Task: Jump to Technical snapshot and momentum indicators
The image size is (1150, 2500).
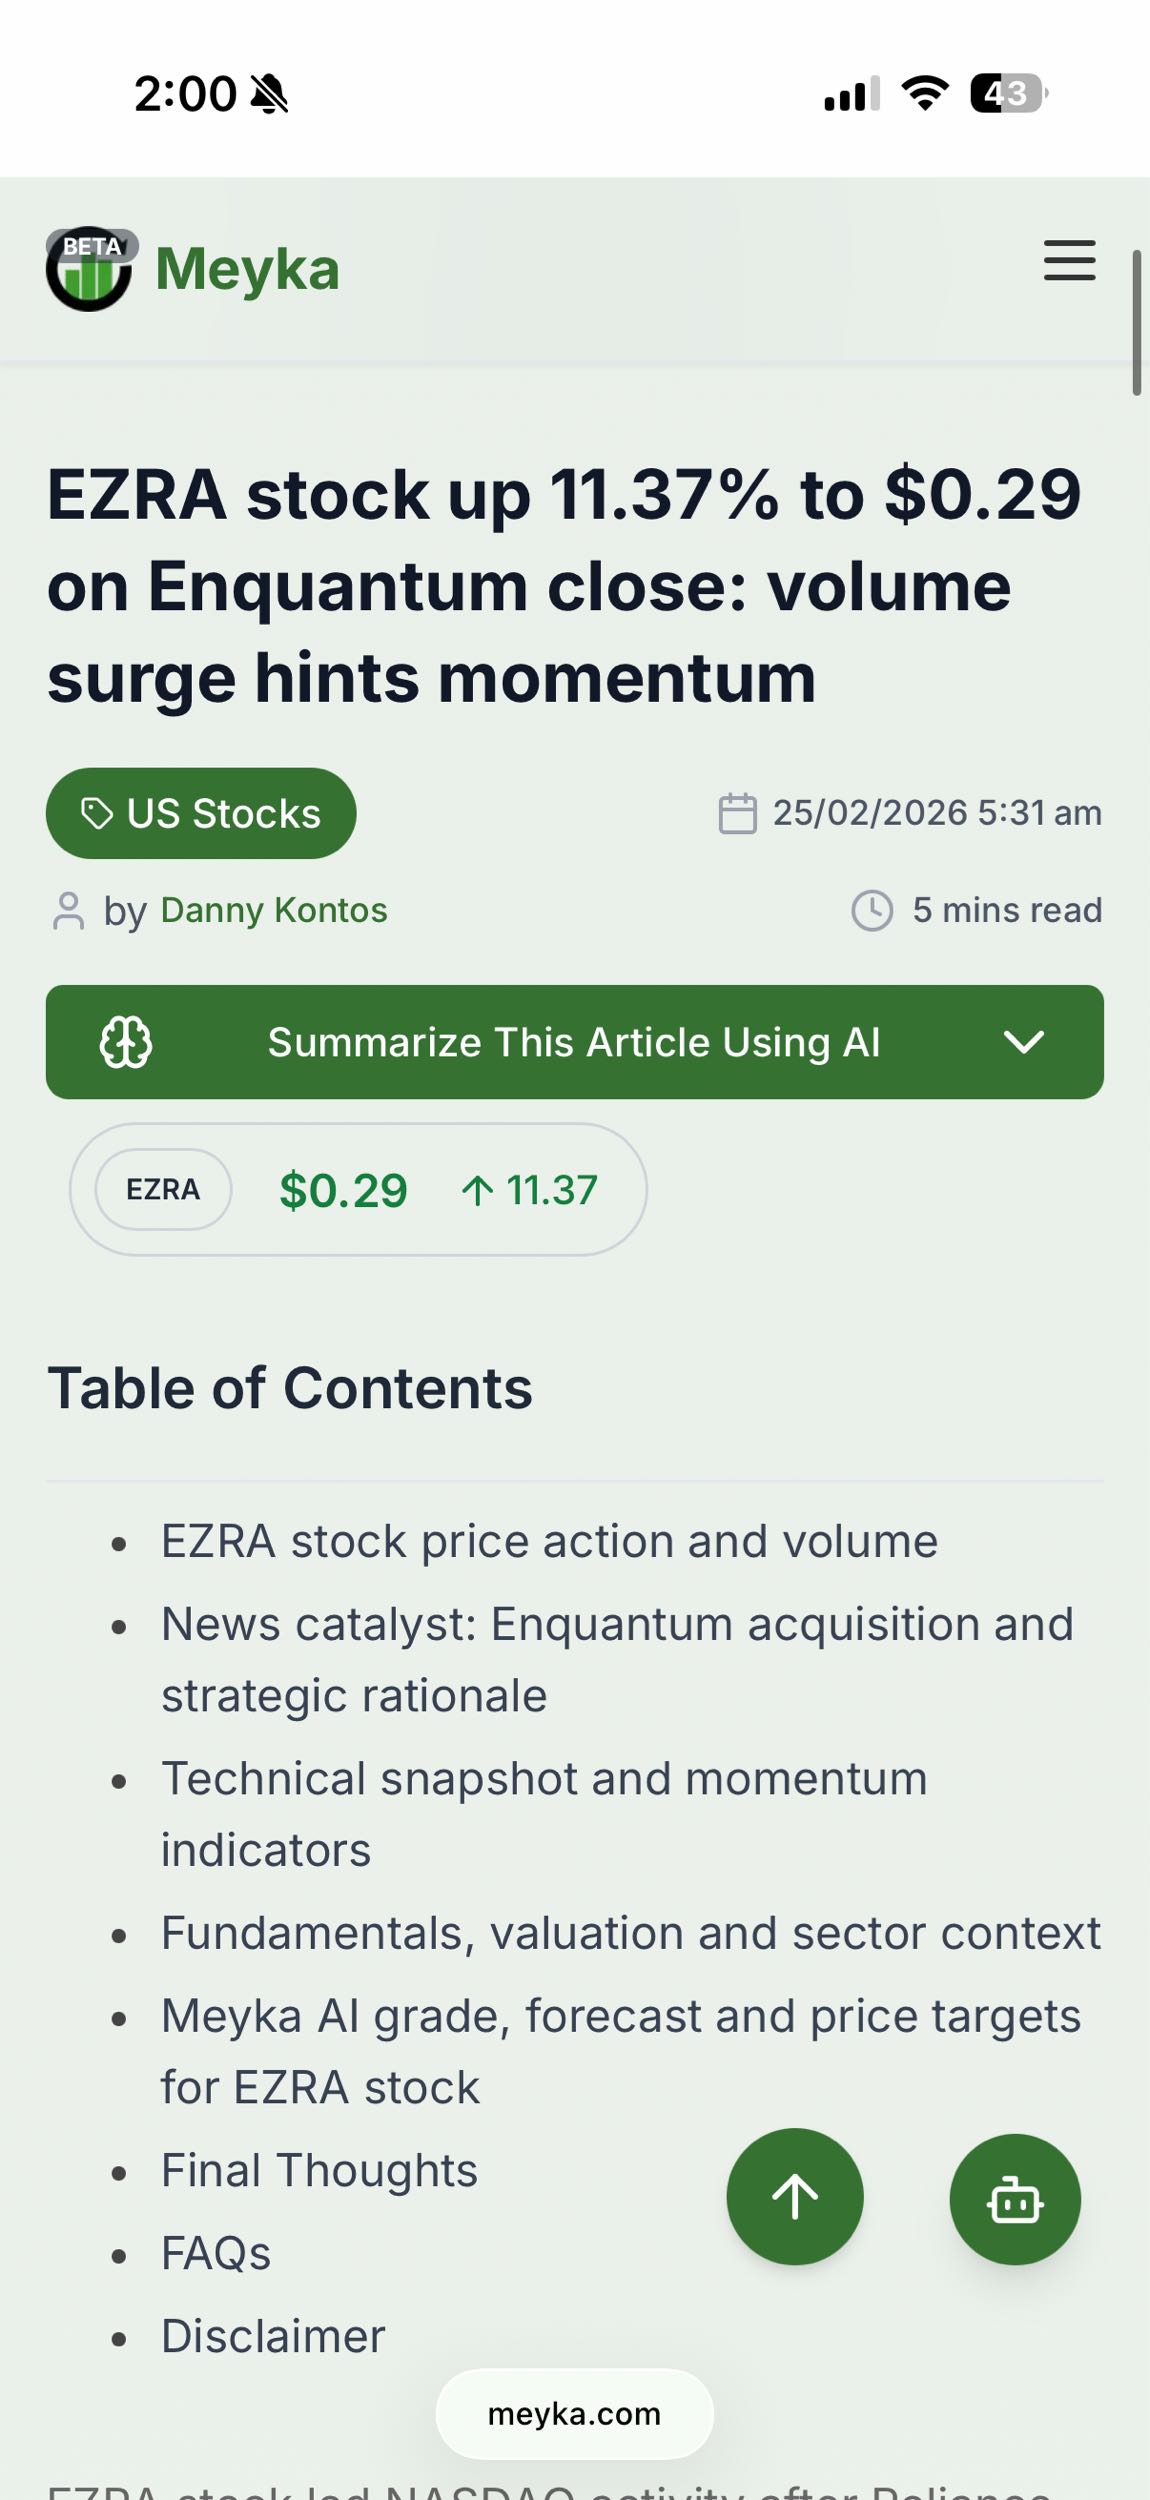Action: [544, 1814]
